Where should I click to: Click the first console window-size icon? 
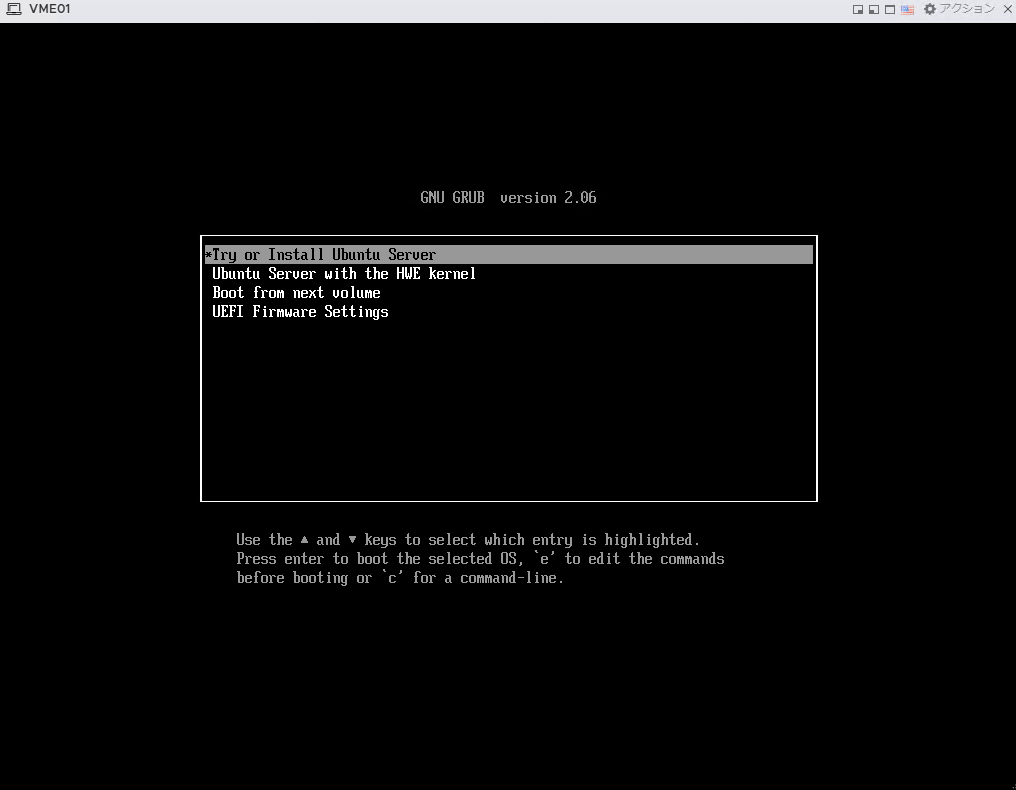858,10
